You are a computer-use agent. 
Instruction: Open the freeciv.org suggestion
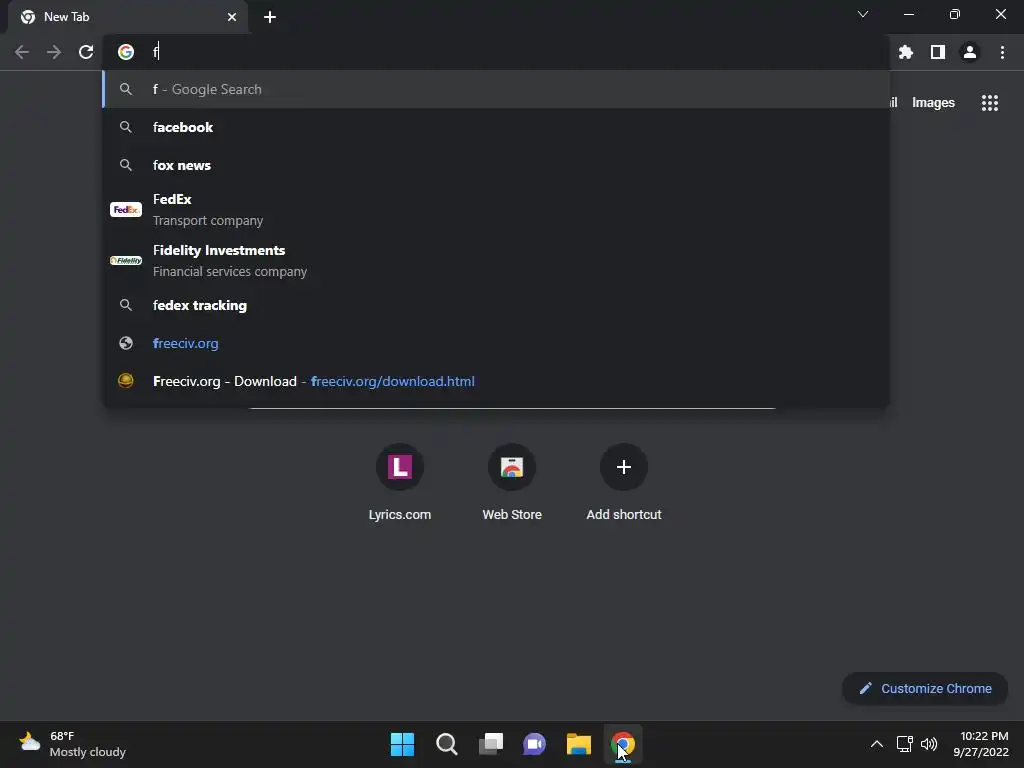[496, 343]
